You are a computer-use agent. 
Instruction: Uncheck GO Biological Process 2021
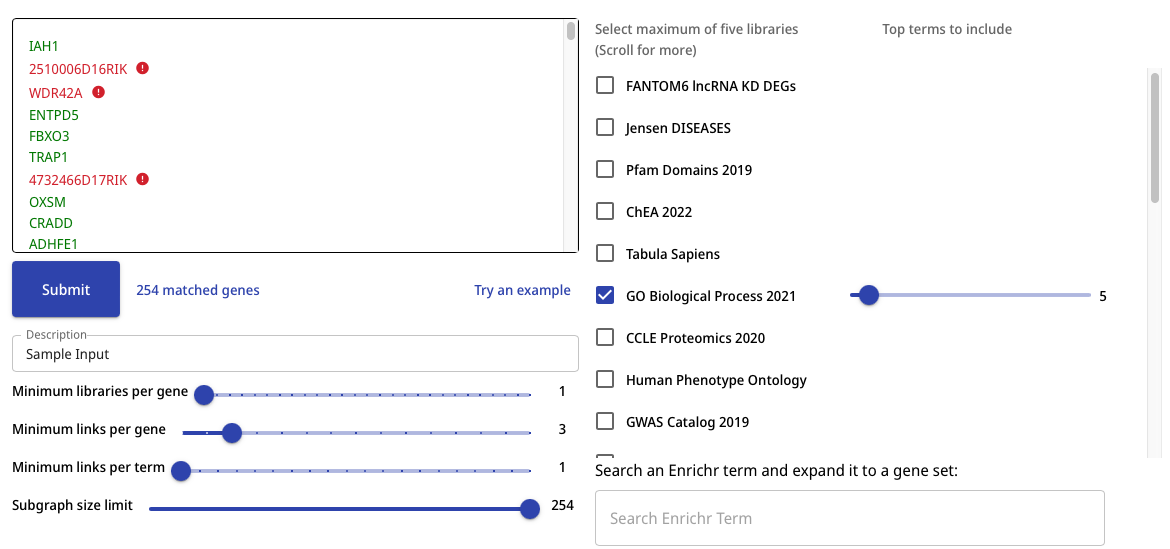605,296
